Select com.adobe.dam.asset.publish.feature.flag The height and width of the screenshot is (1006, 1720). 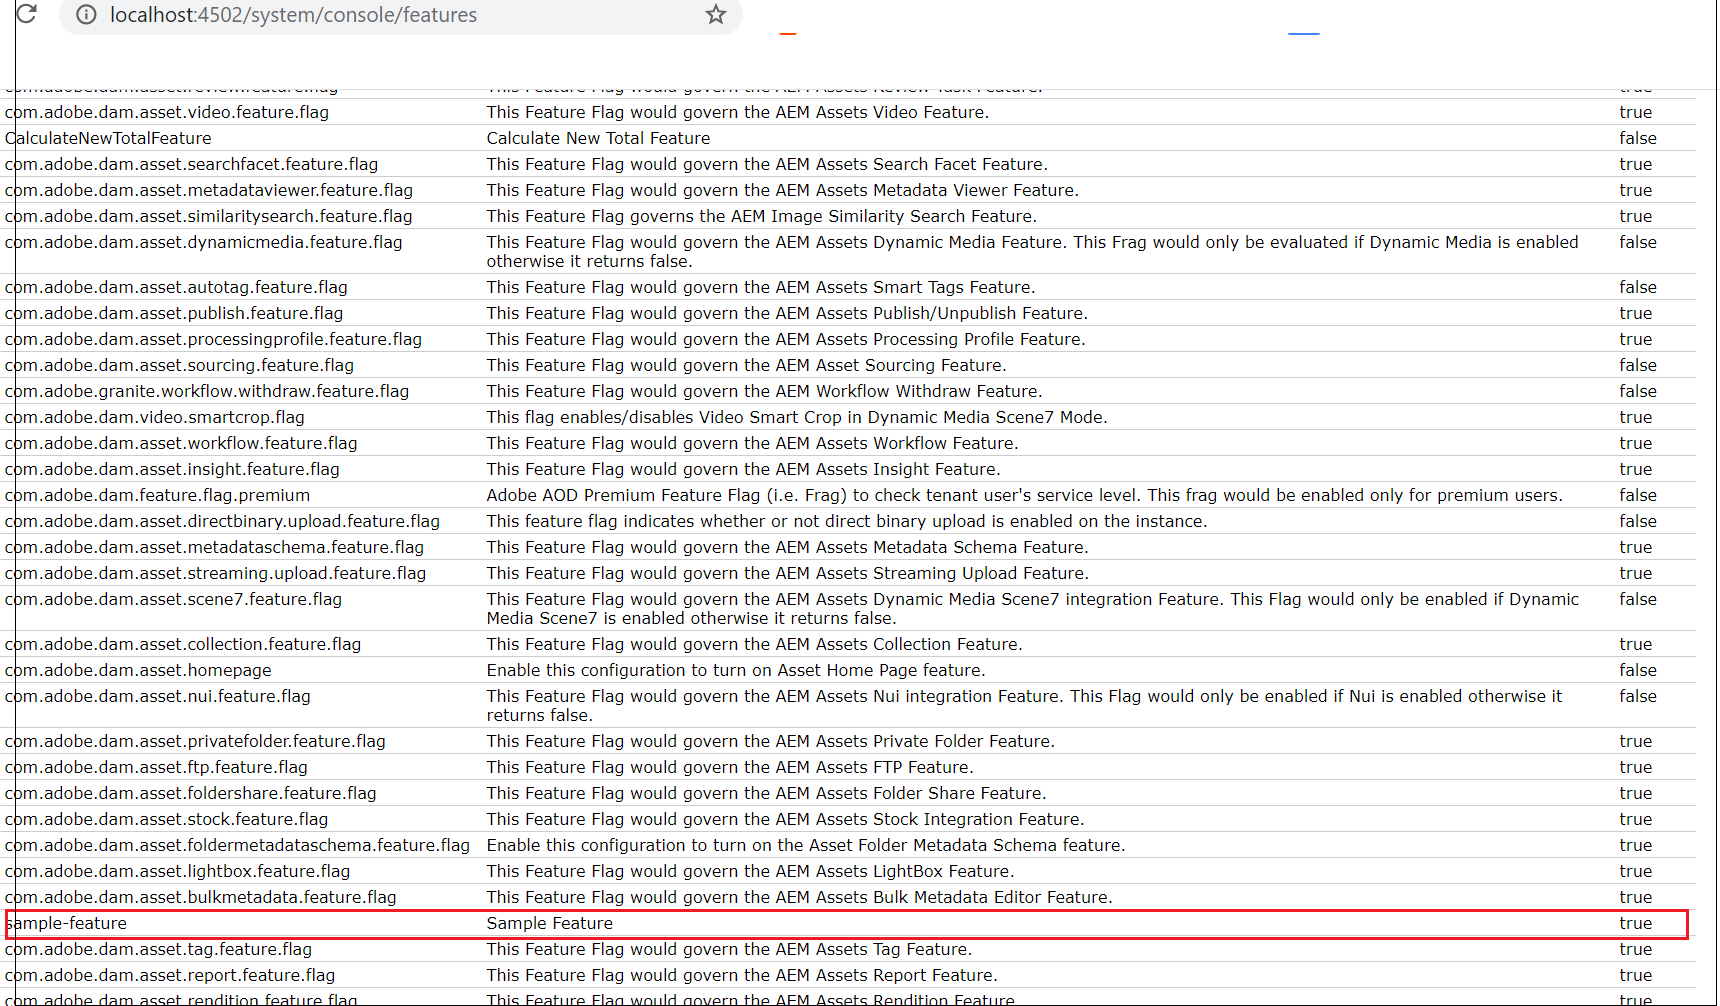pyautogui.click(x=174, y=313)
